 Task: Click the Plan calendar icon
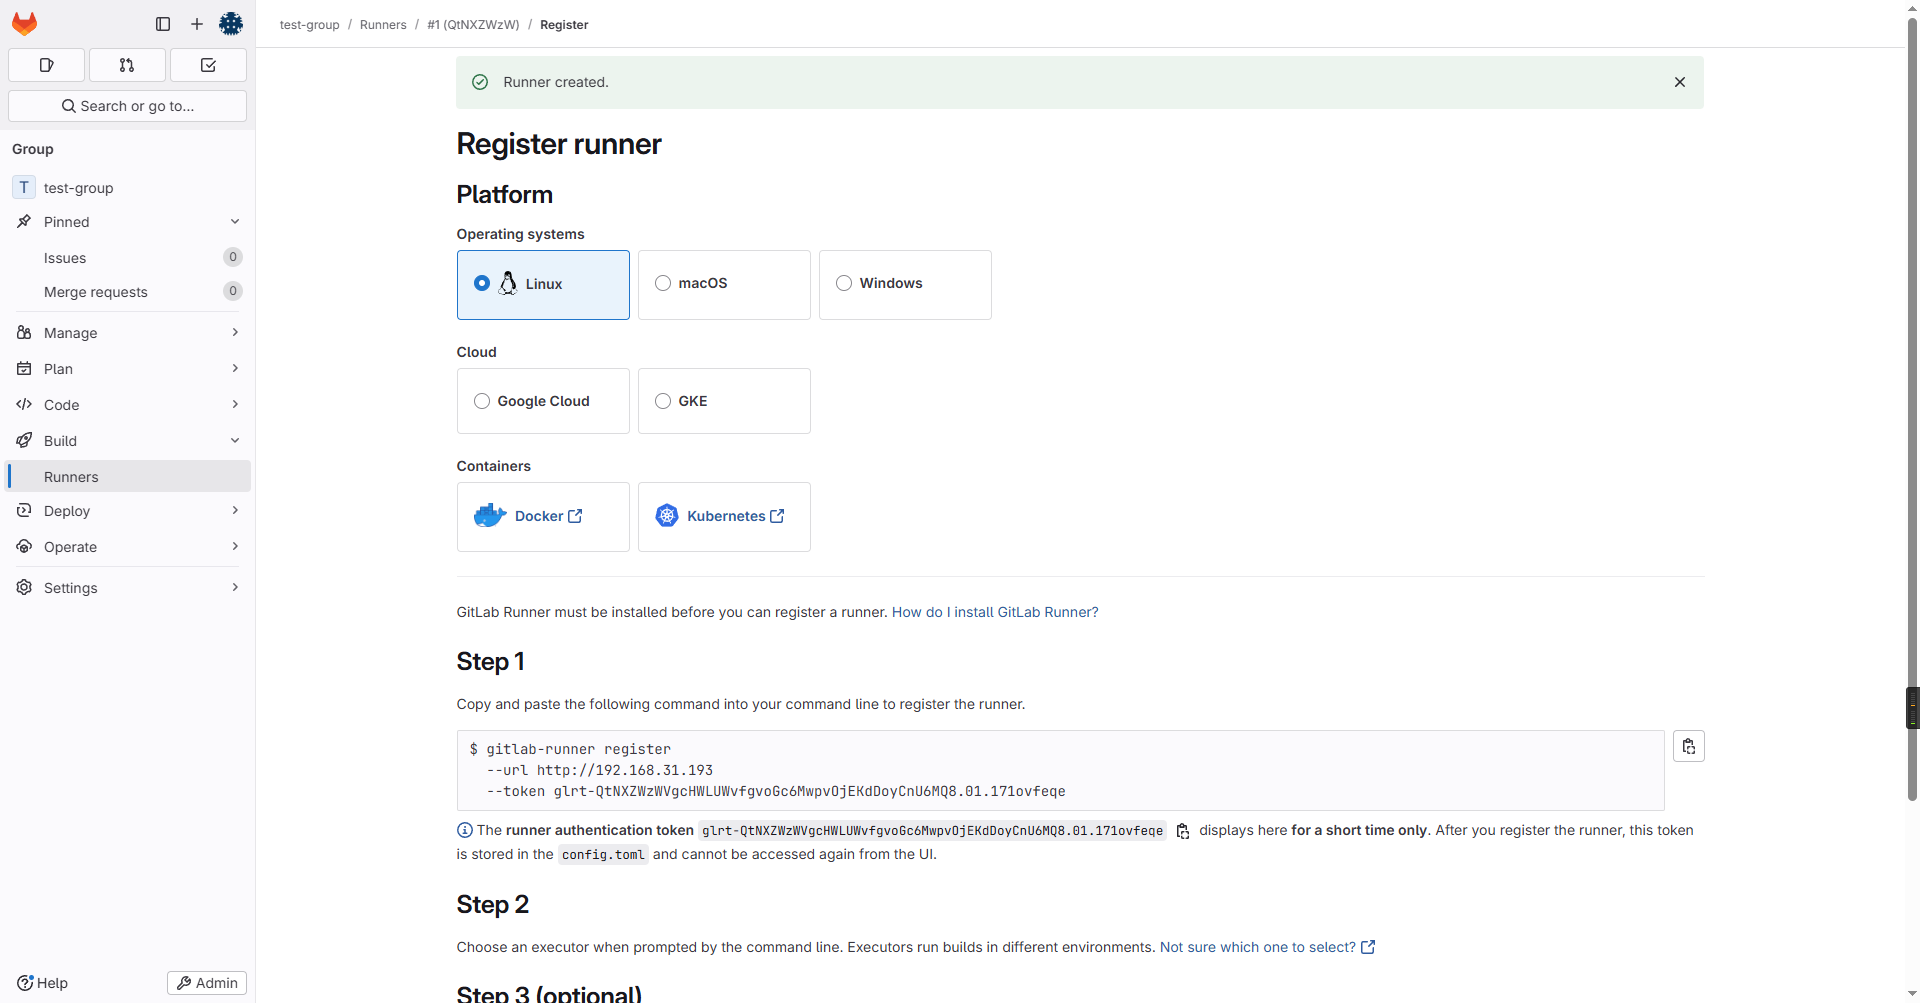tap(24, 369)
